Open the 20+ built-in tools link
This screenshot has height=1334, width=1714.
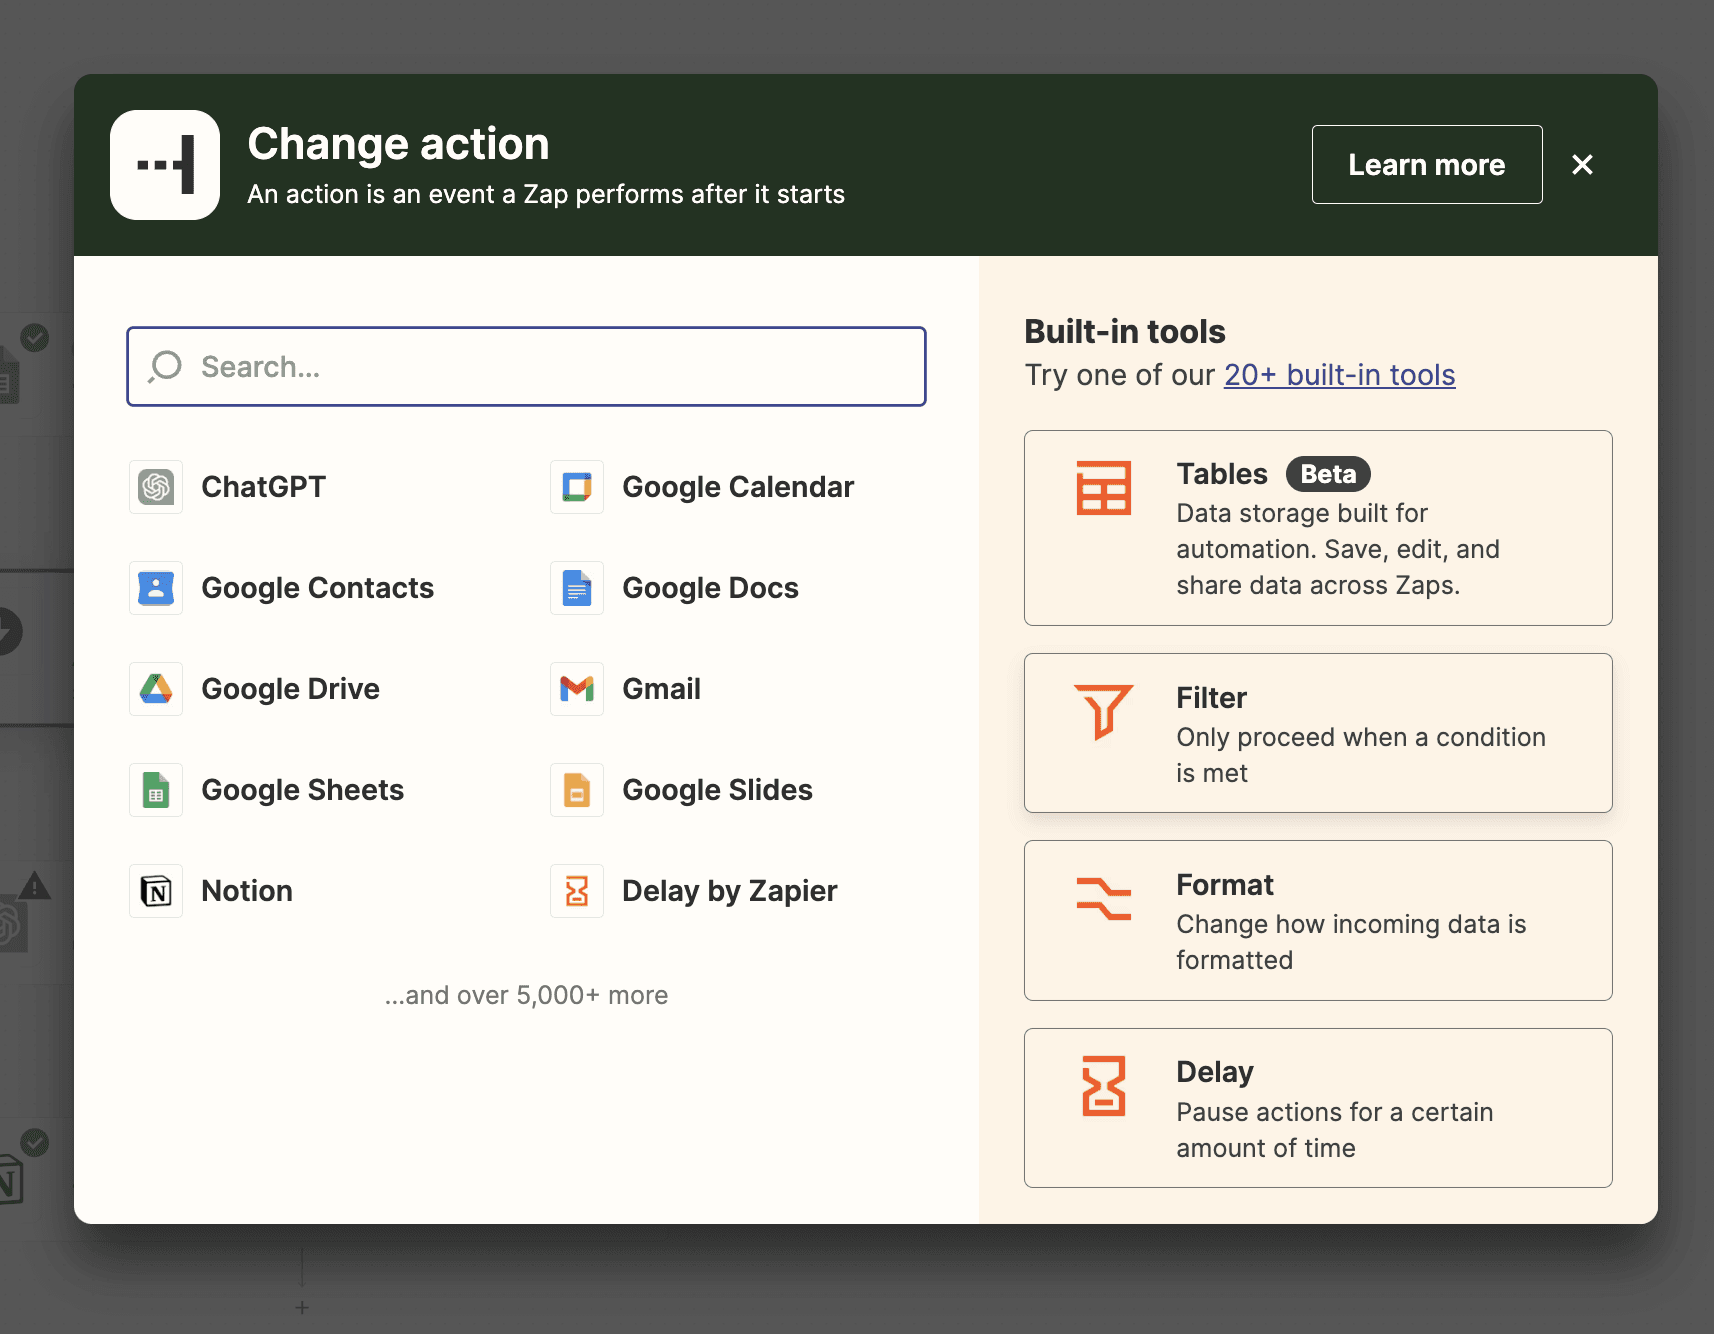coord(1340,375)
